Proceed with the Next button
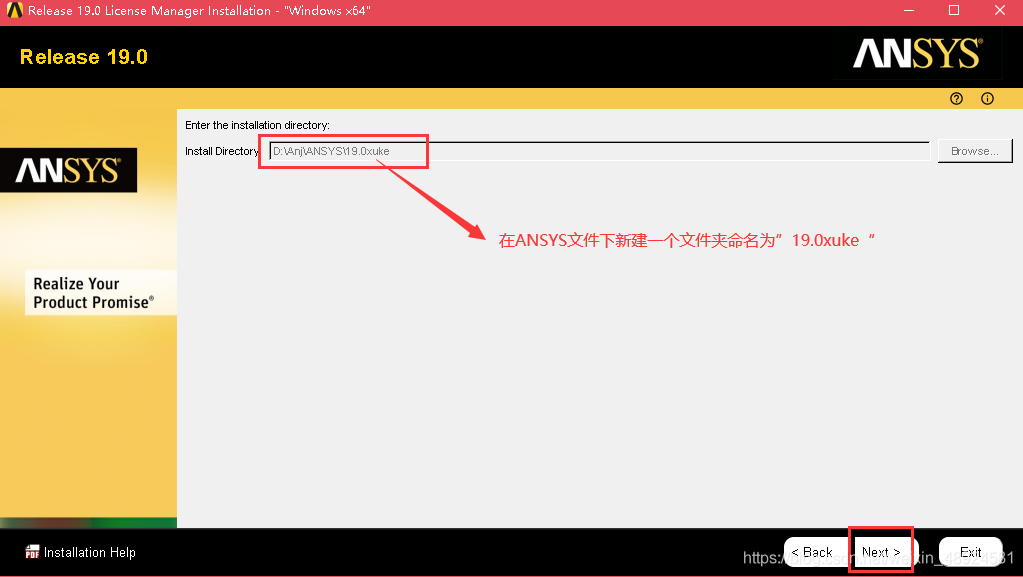Screen dimensions: 1023x577 881,552
